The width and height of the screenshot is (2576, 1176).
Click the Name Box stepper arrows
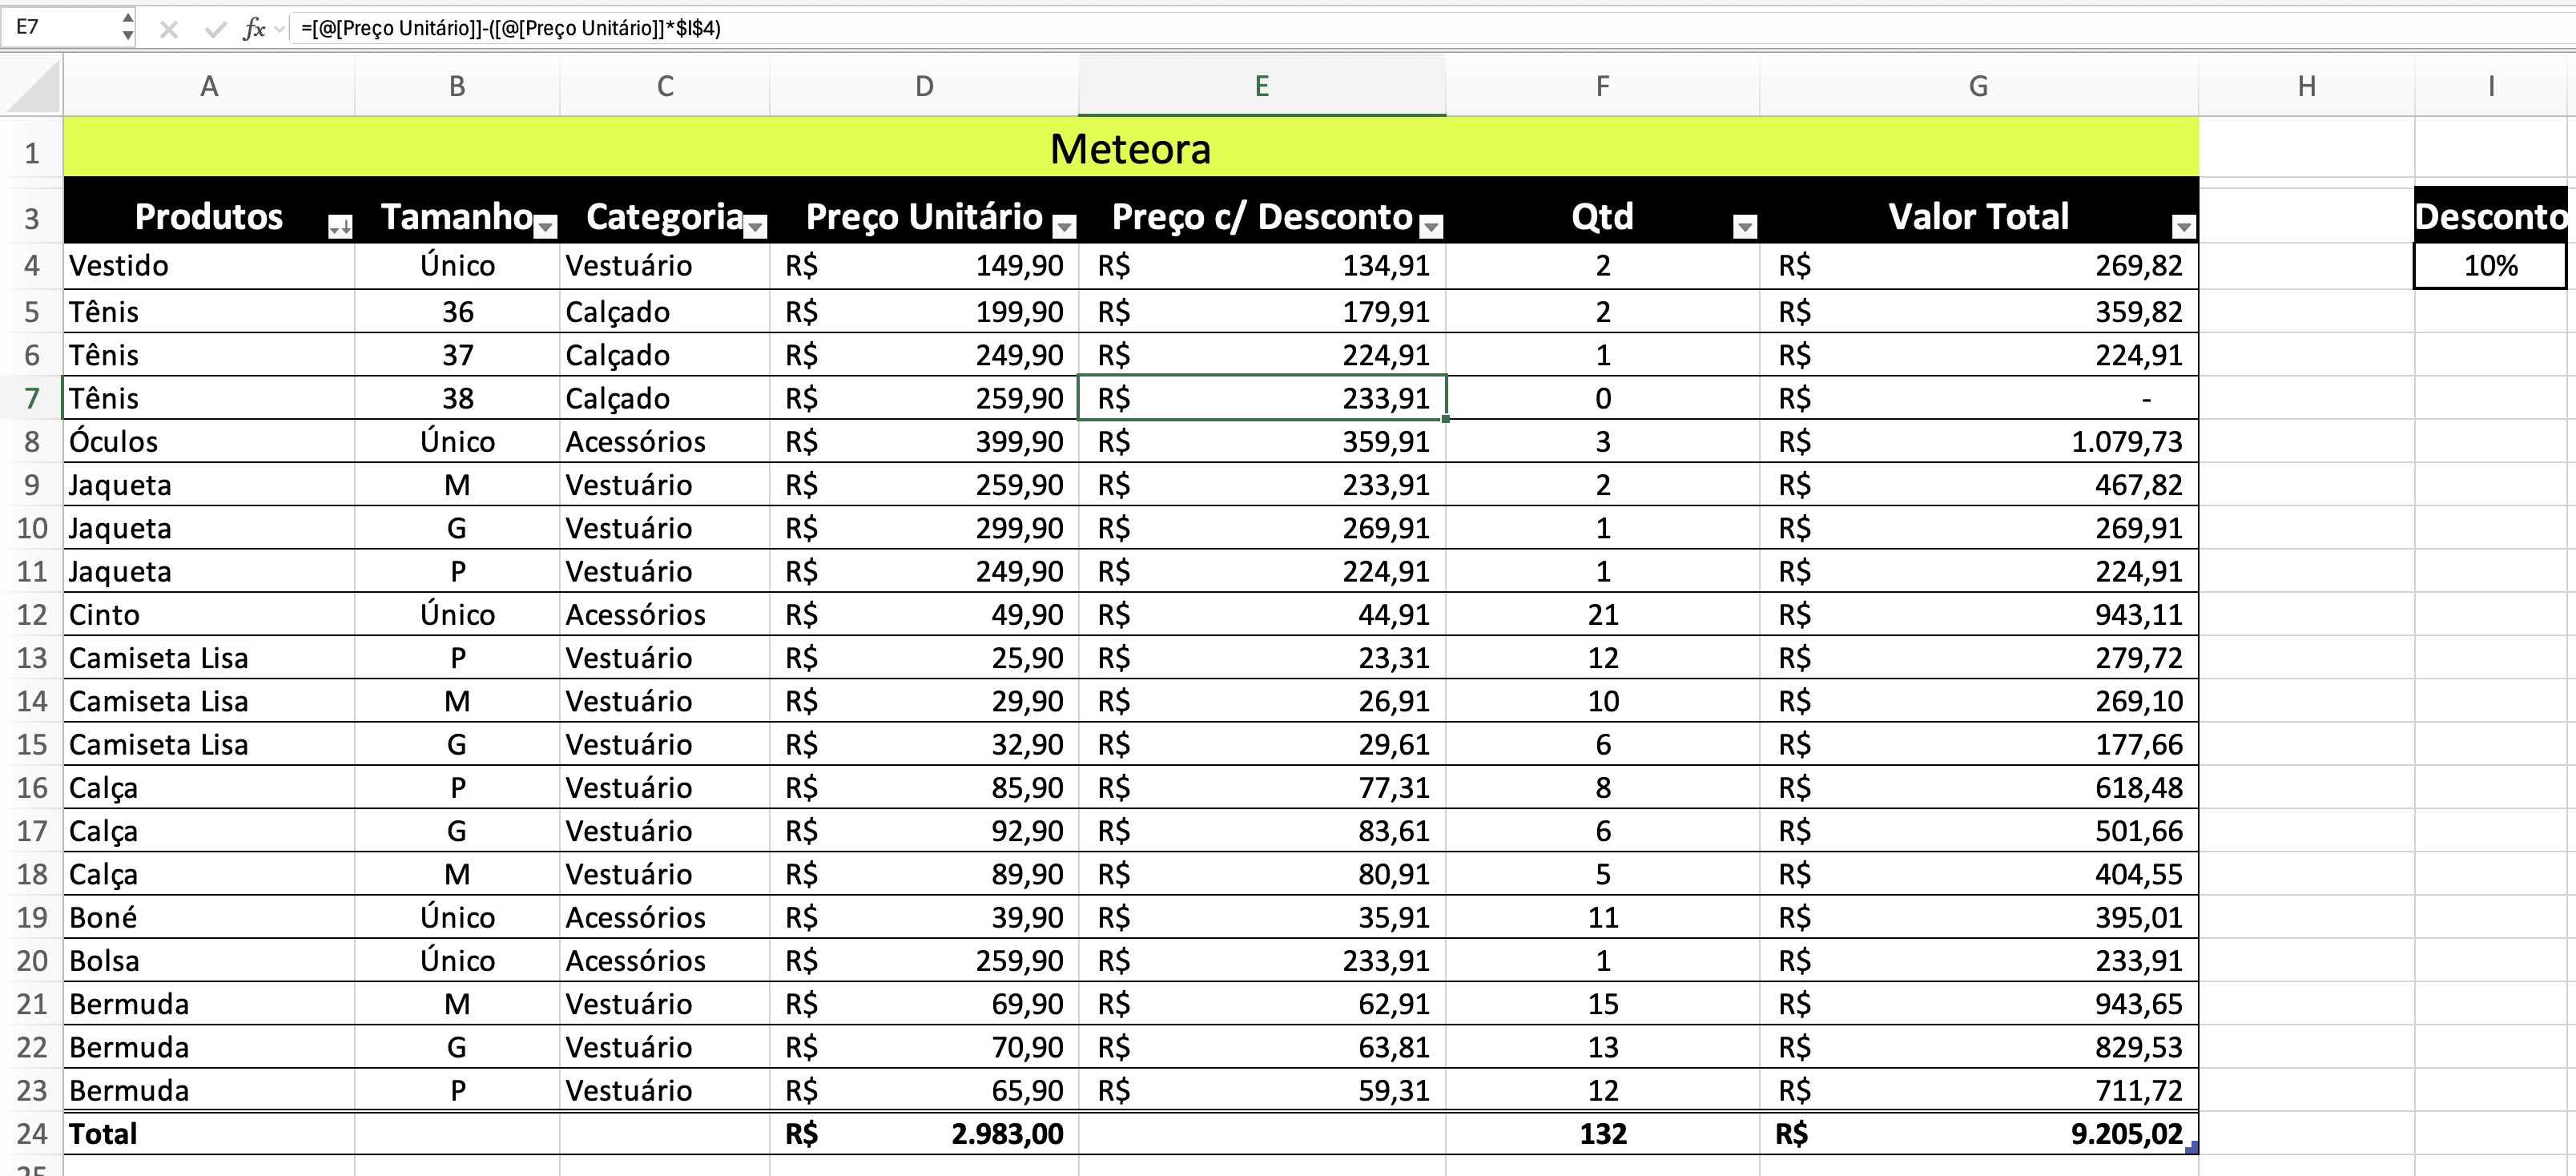click(x=127, y=27)
